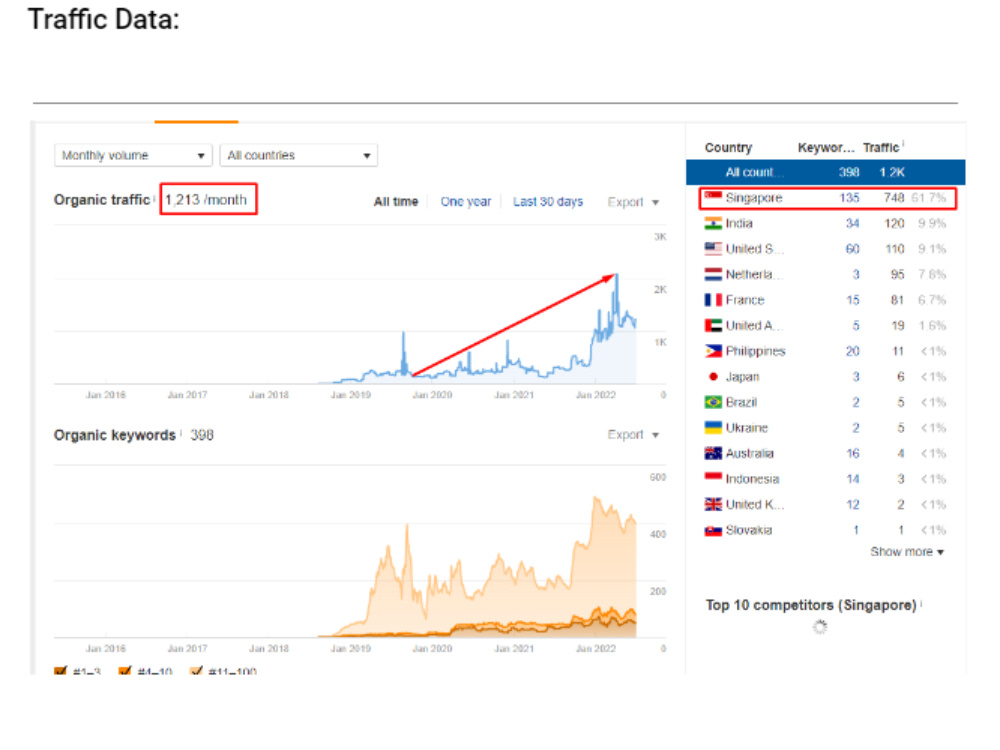This screenshot has height=750, width=1000.
Task: Select the Slovakia country name
Action: pos(749,530)
